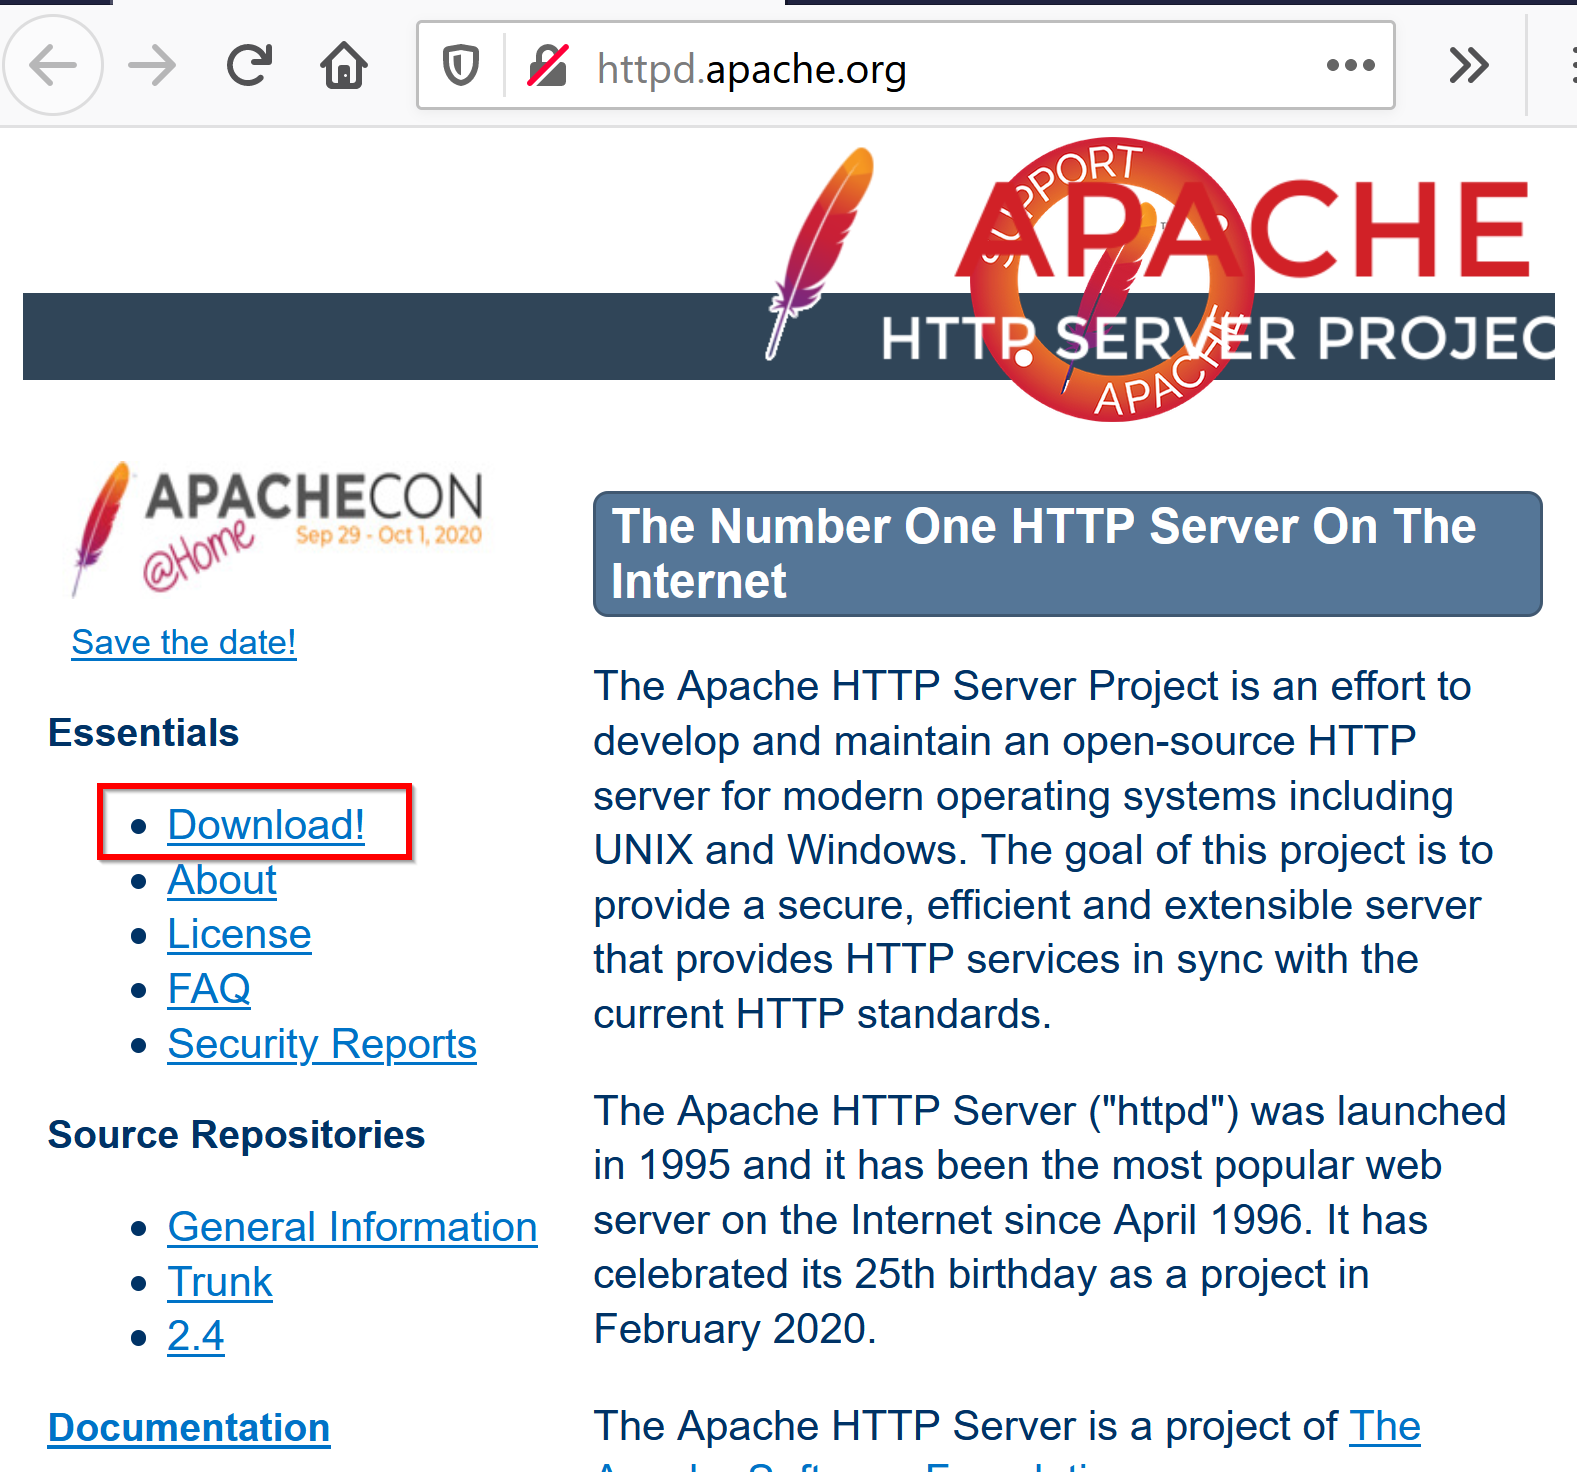Open the Security Reports link

coord(322,1044)
